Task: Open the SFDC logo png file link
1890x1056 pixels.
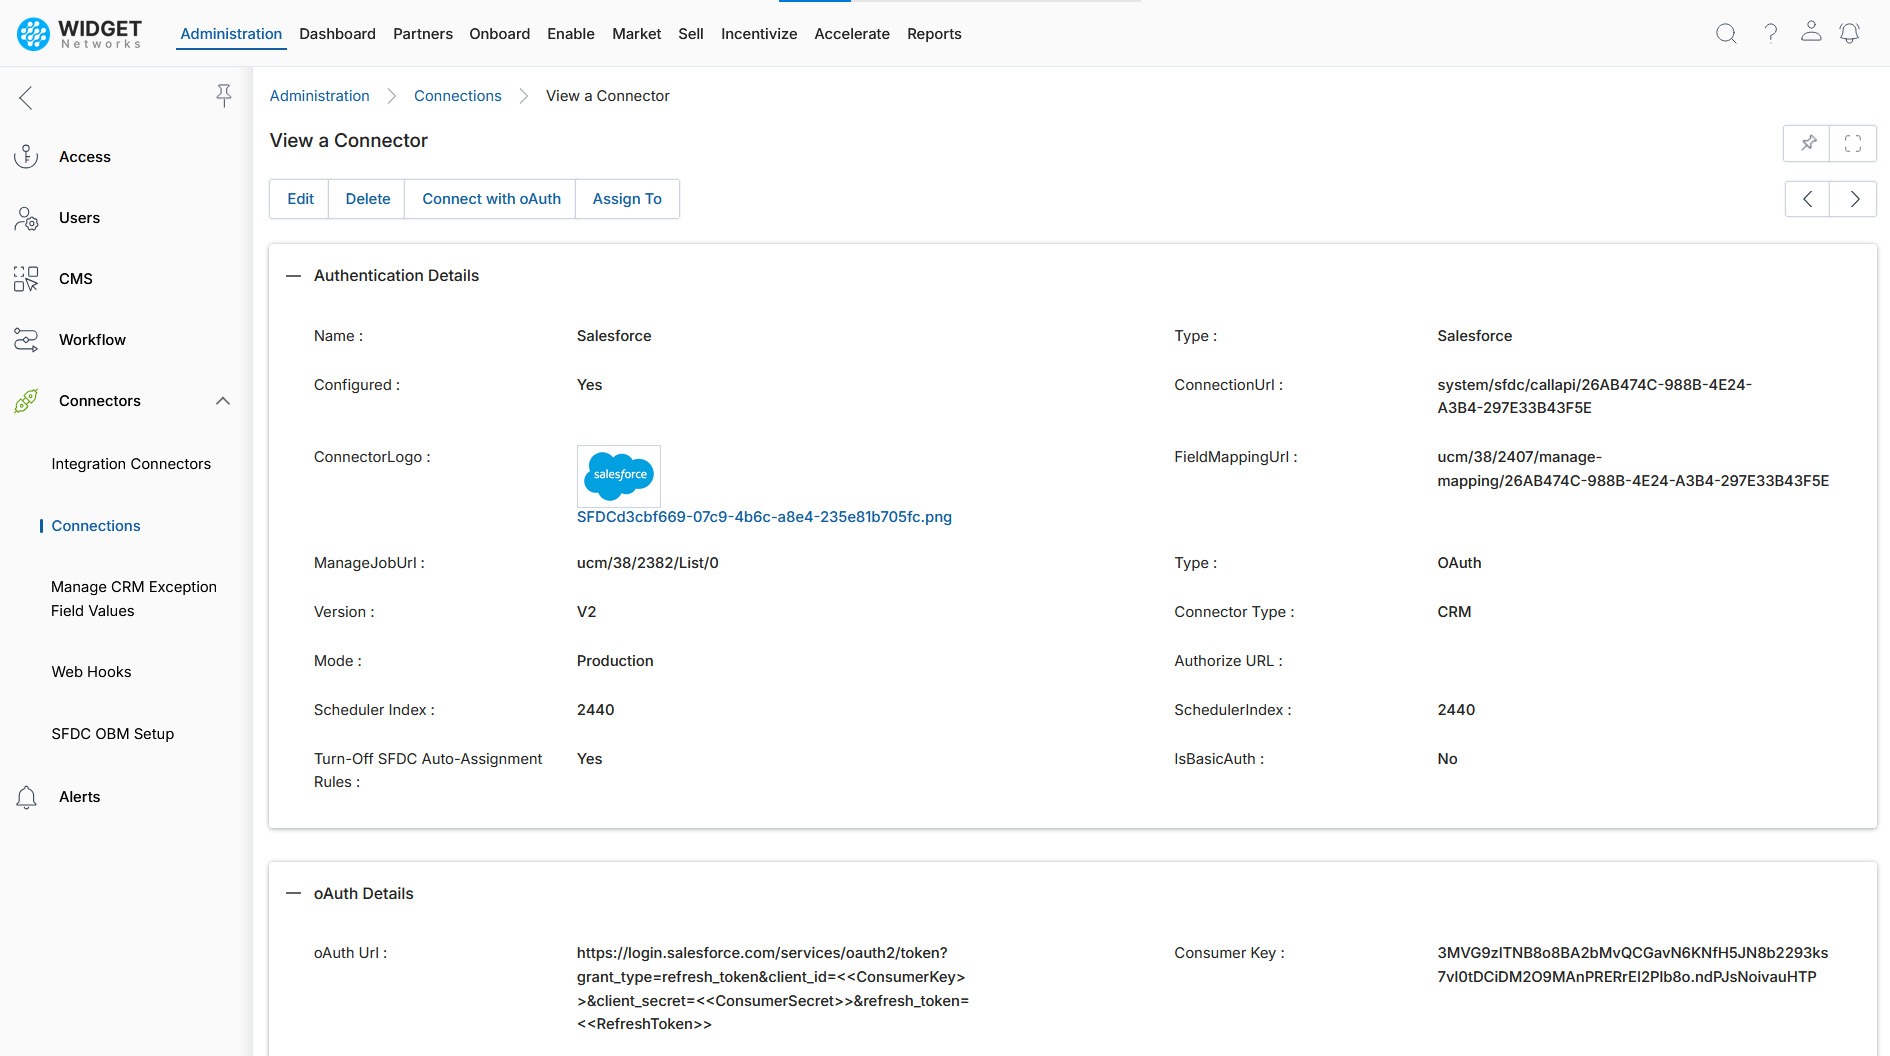Action: [x=764, y=517]
